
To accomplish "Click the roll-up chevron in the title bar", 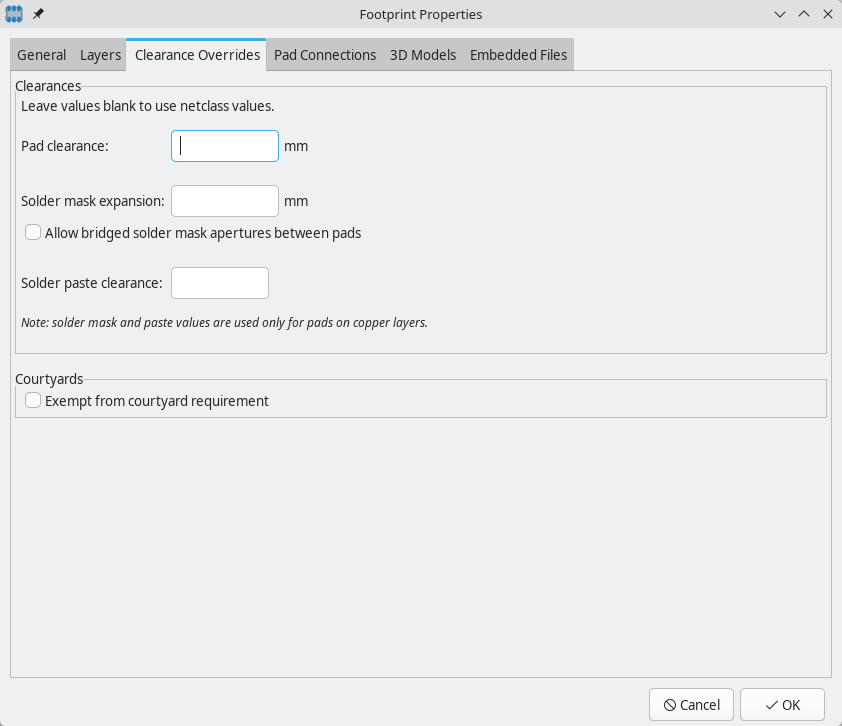I will click(x=803, y=14).
